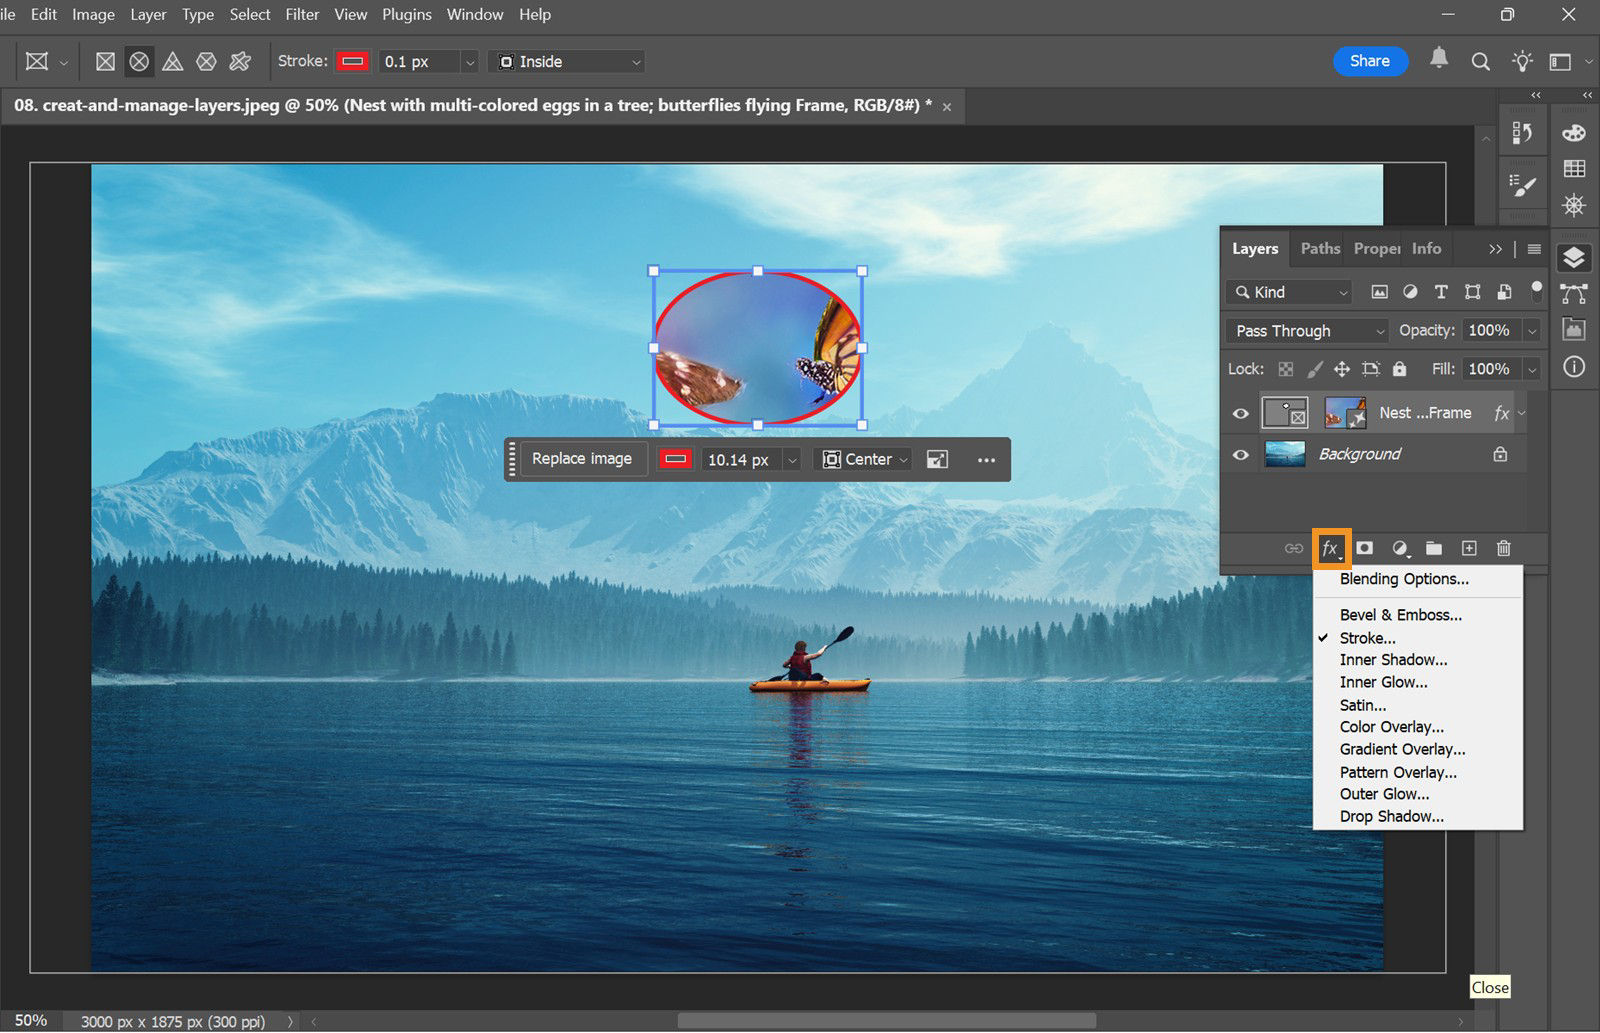The width and height of the screenshot is (1600, 1033).
Task: Create a new group in the Layers panel
Action: (x=1435, y=548)
